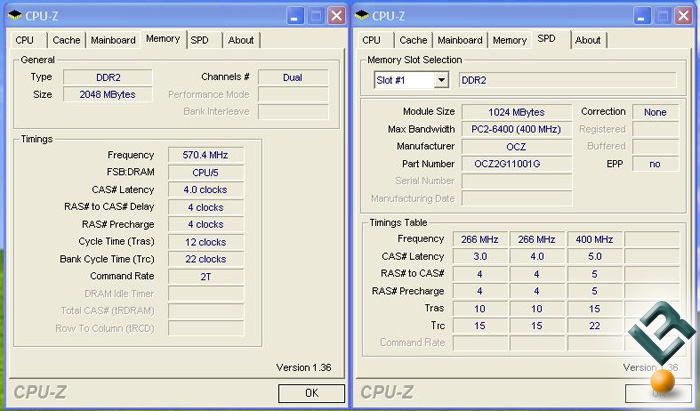Close the left CPU-Z window

coord(337,17)
